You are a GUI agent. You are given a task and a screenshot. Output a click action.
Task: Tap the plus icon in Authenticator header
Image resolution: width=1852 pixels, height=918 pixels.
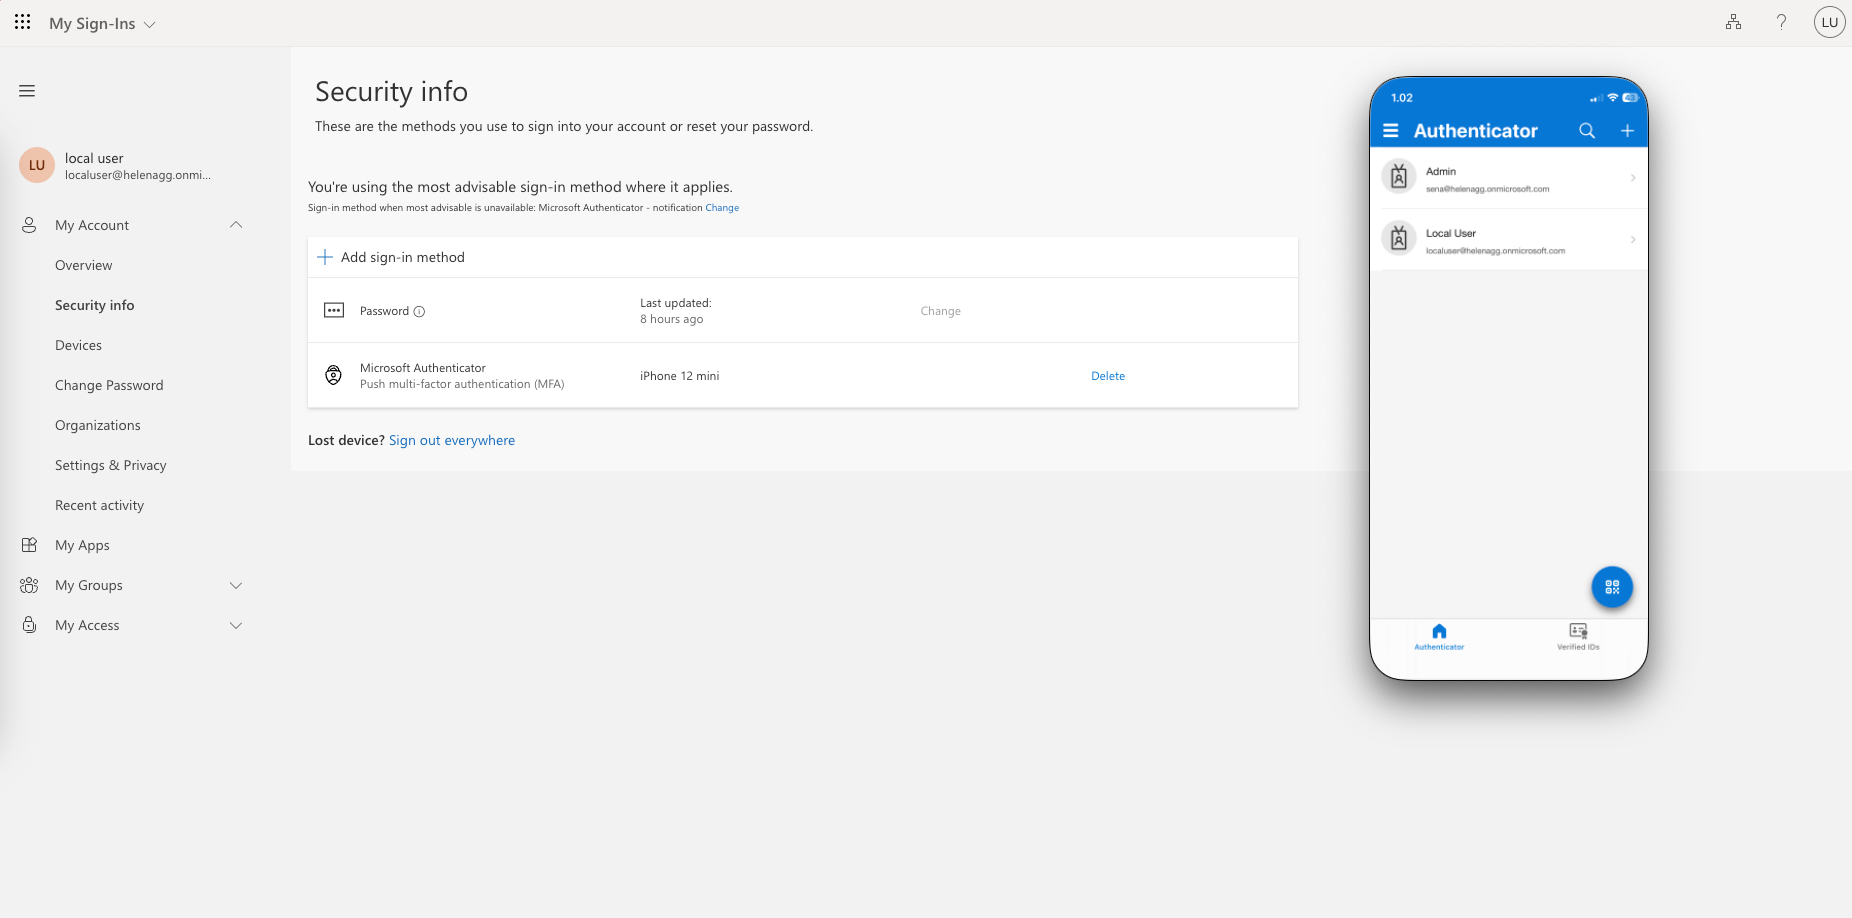click(1627, 131)
